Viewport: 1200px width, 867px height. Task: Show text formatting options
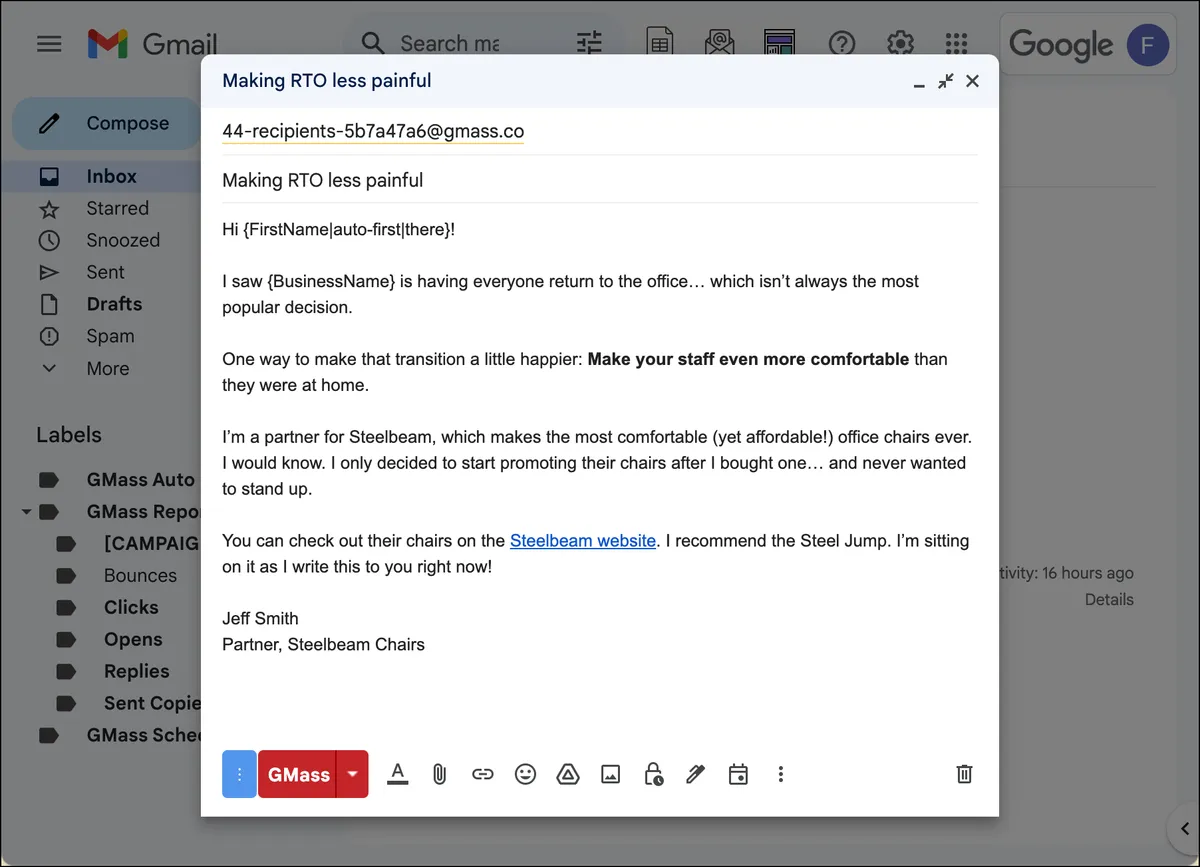tap(398, 774)
